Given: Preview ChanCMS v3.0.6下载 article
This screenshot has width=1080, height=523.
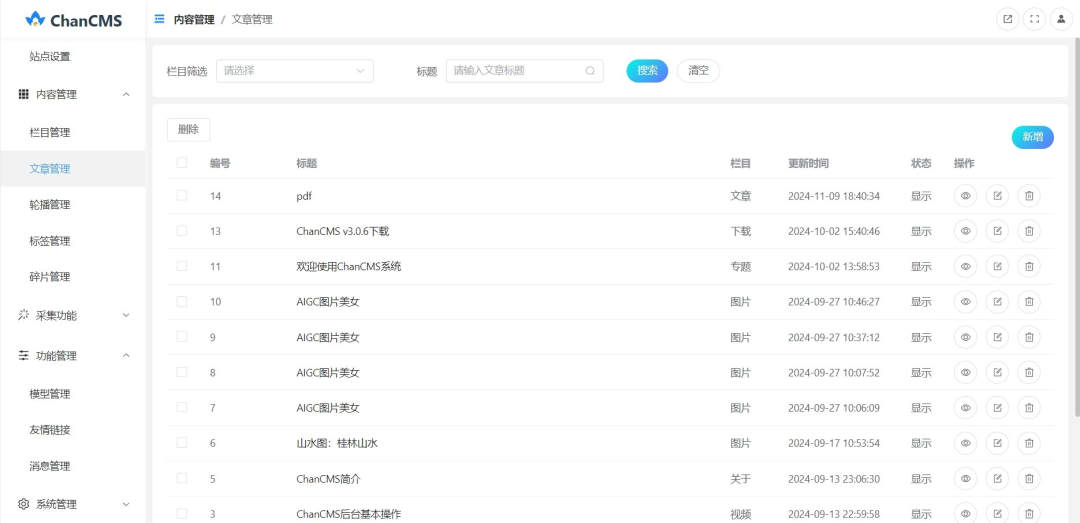Looking at the screenshot, I should [x=966, y=231].
